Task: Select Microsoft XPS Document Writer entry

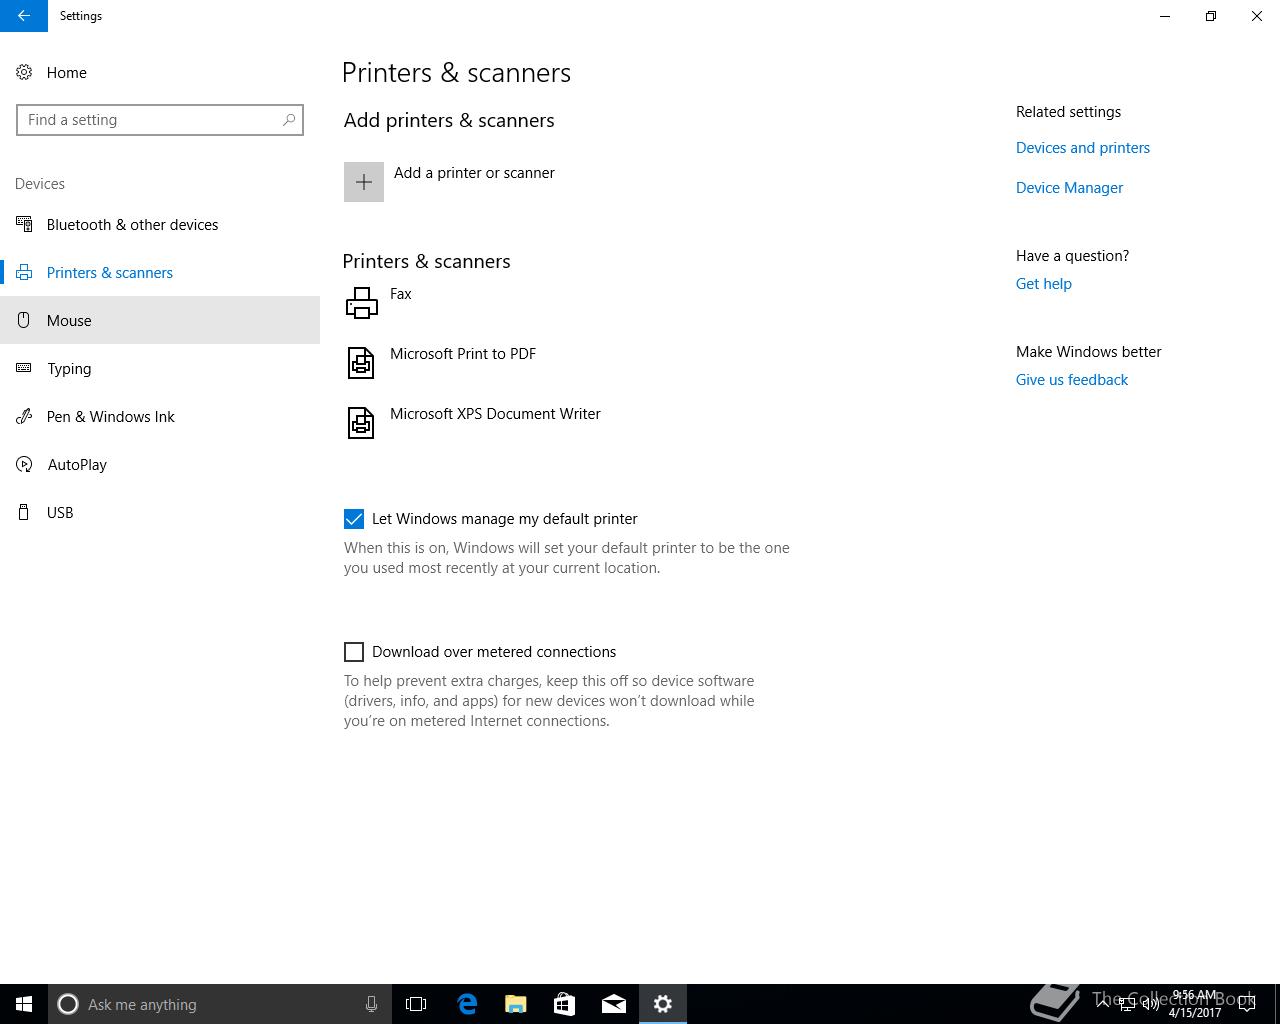Action: 495,414
